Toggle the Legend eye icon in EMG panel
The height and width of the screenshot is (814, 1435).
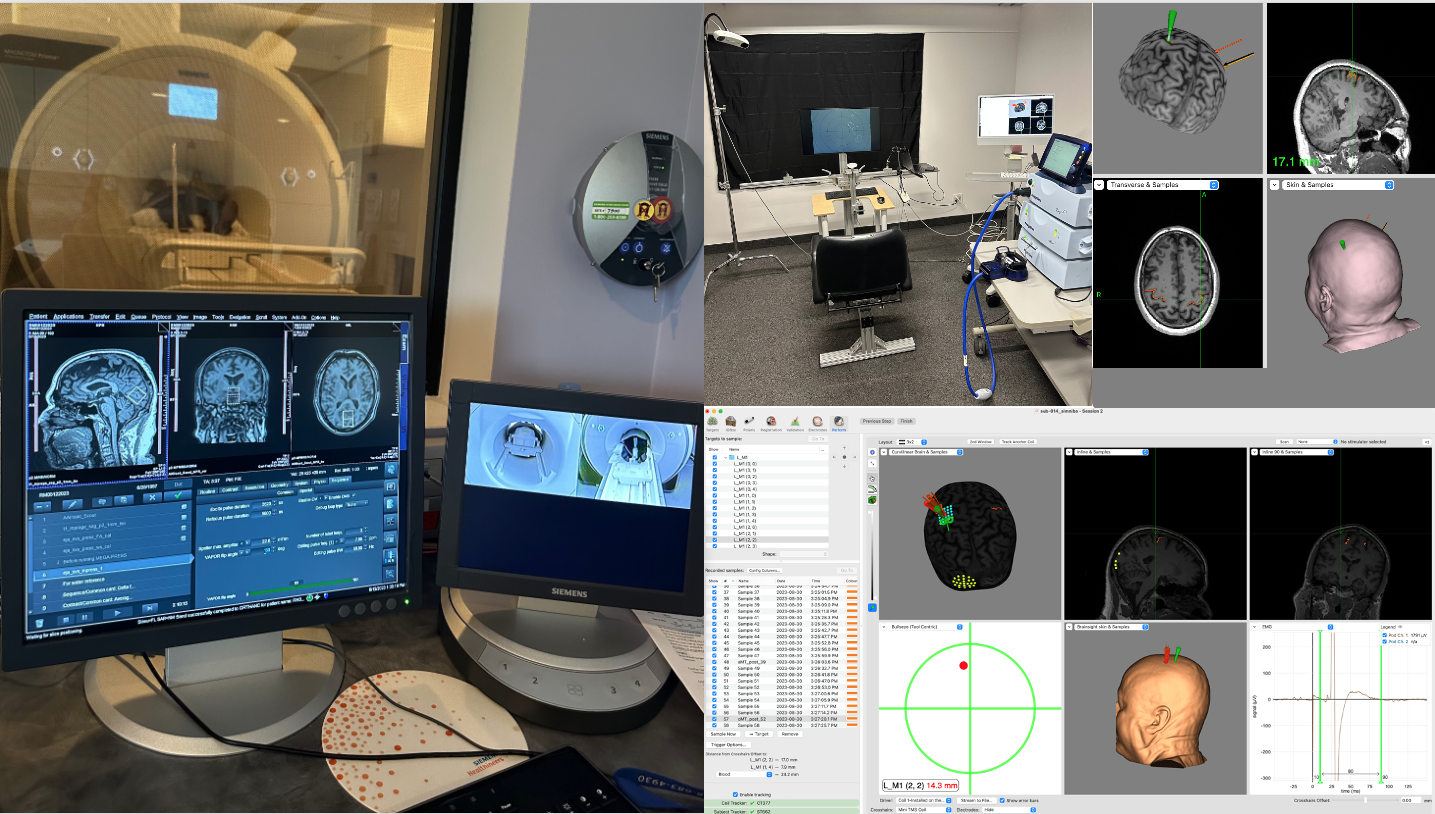tap(1400, 627)
